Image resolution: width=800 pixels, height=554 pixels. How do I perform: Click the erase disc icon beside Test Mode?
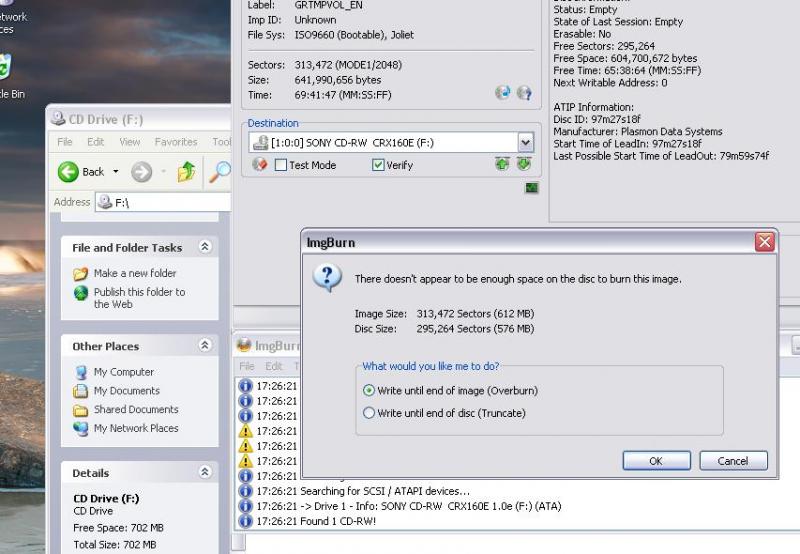260,165
